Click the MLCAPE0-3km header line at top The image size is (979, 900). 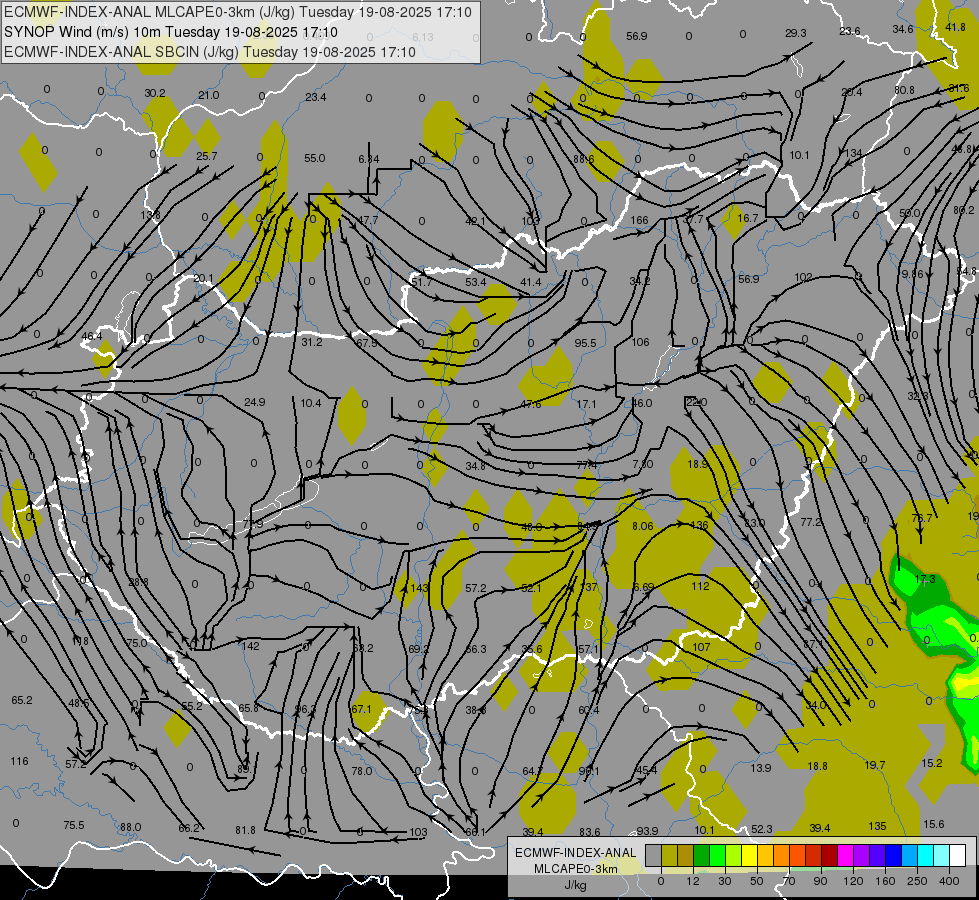(x=238, y=12)
